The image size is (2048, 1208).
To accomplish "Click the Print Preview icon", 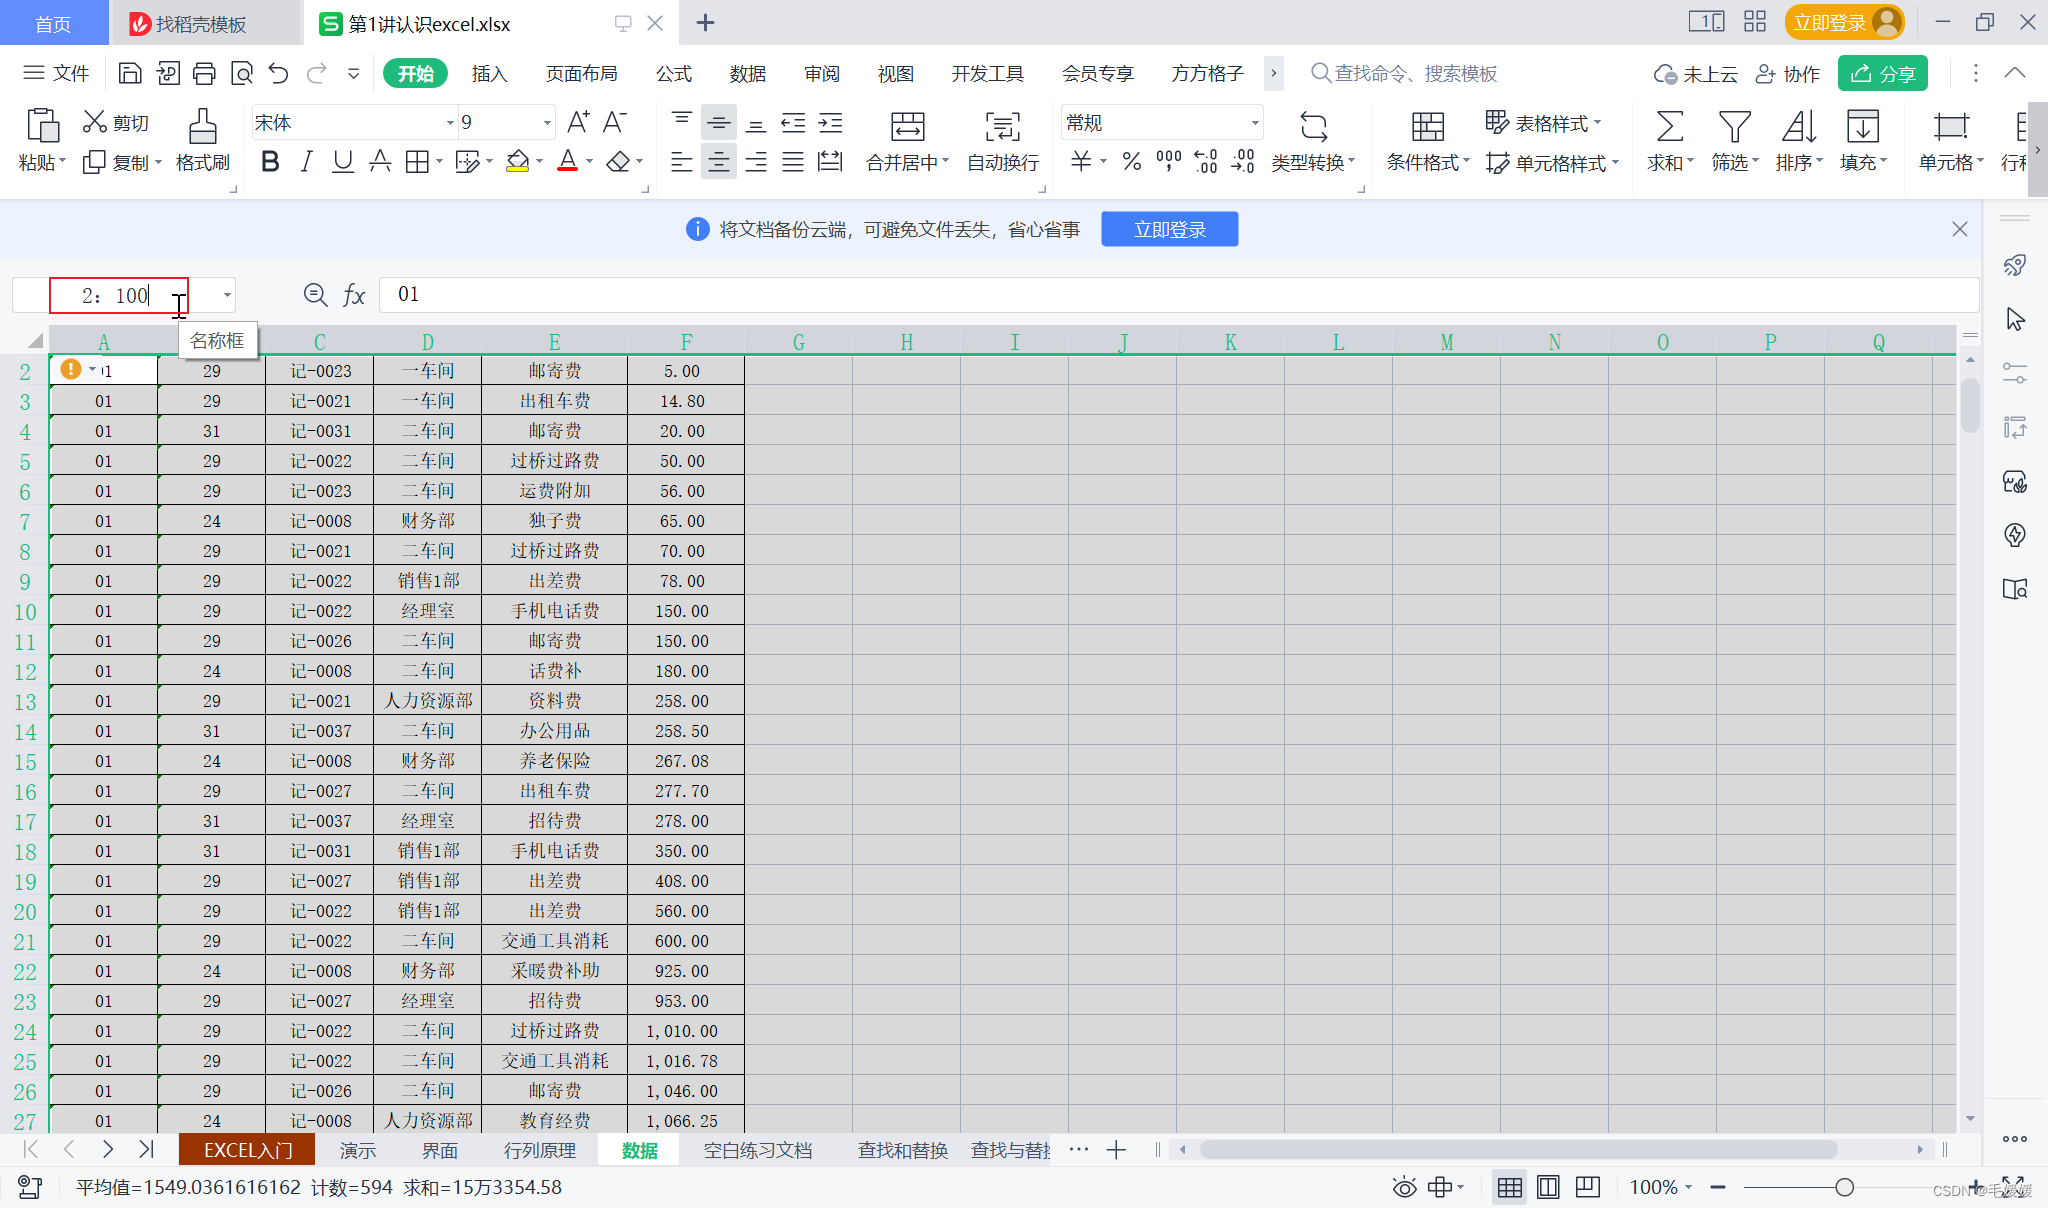I will coord(241,73).
